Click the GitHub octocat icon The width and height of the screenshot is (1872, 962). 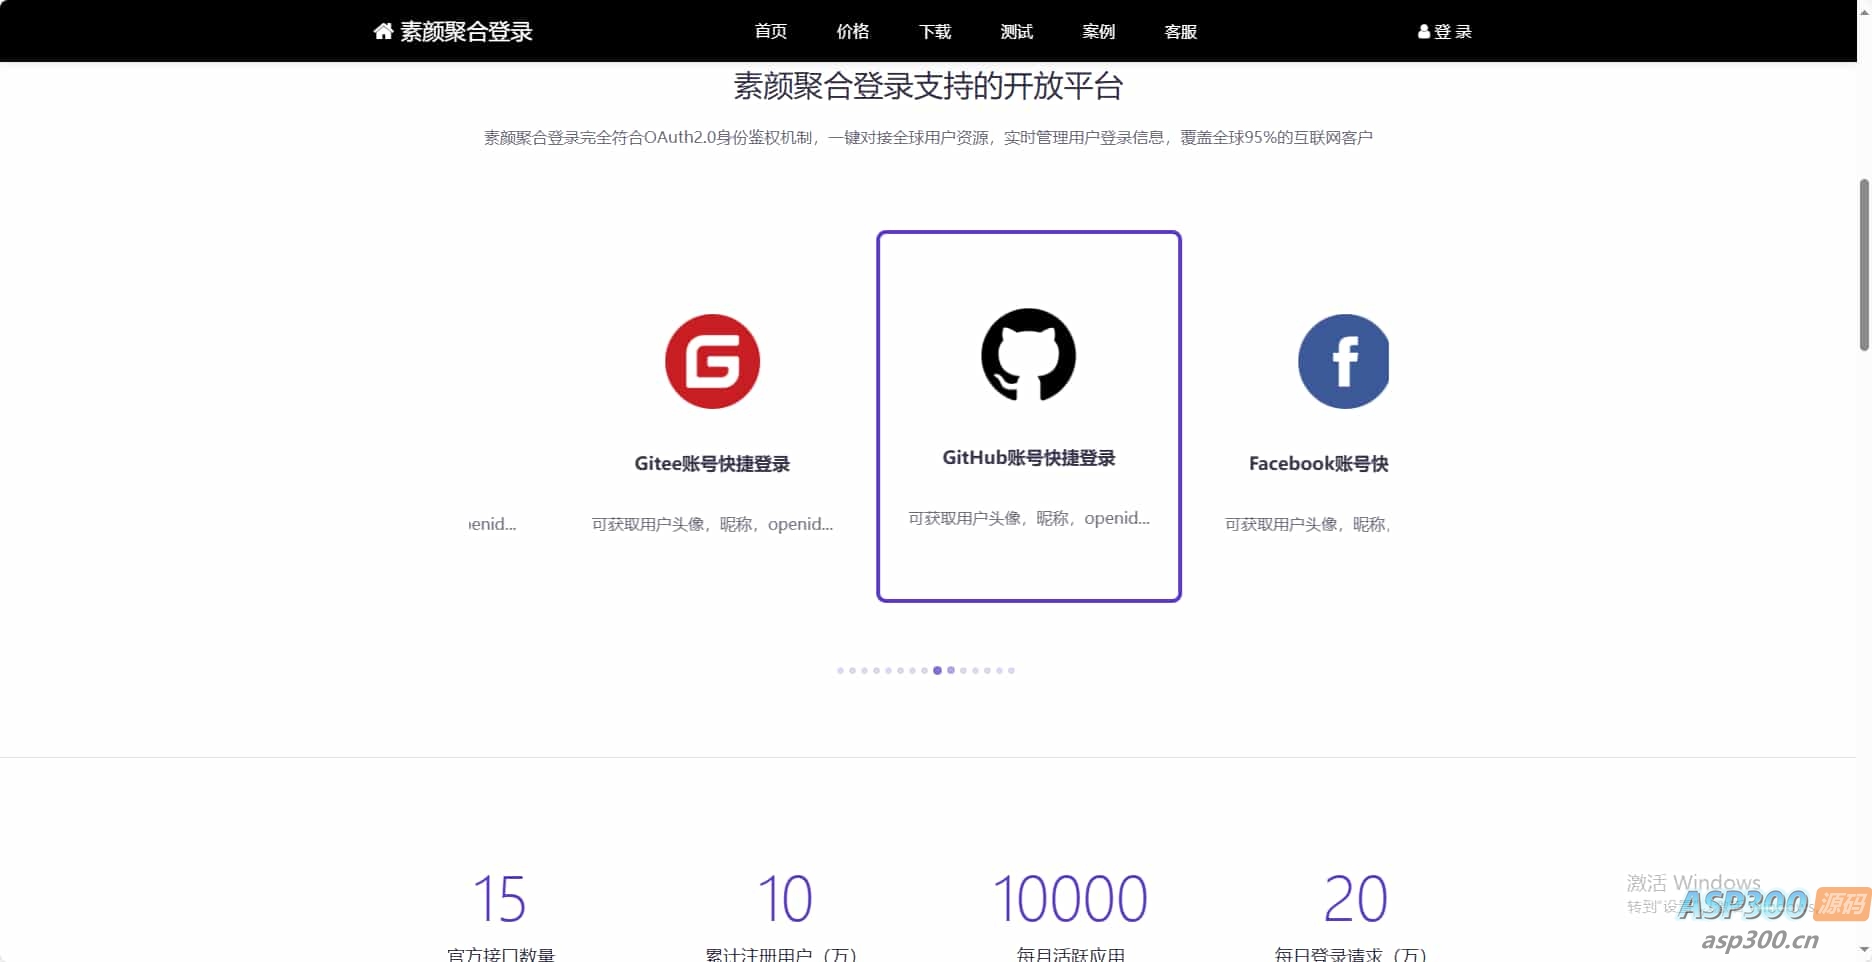(1027, 355)
